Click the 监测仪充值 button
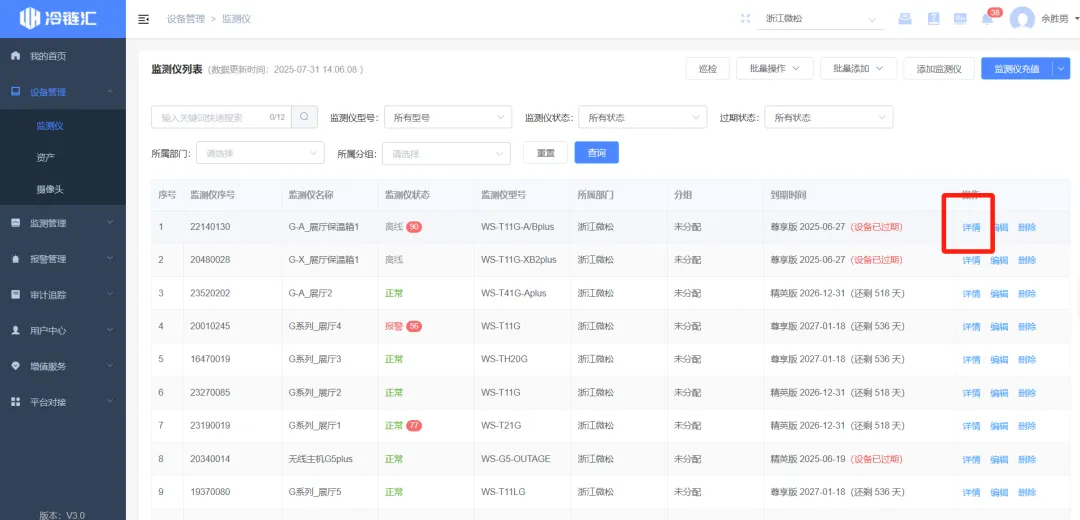The height and width of the screenshot is (520, 1080). (1017, 69)
